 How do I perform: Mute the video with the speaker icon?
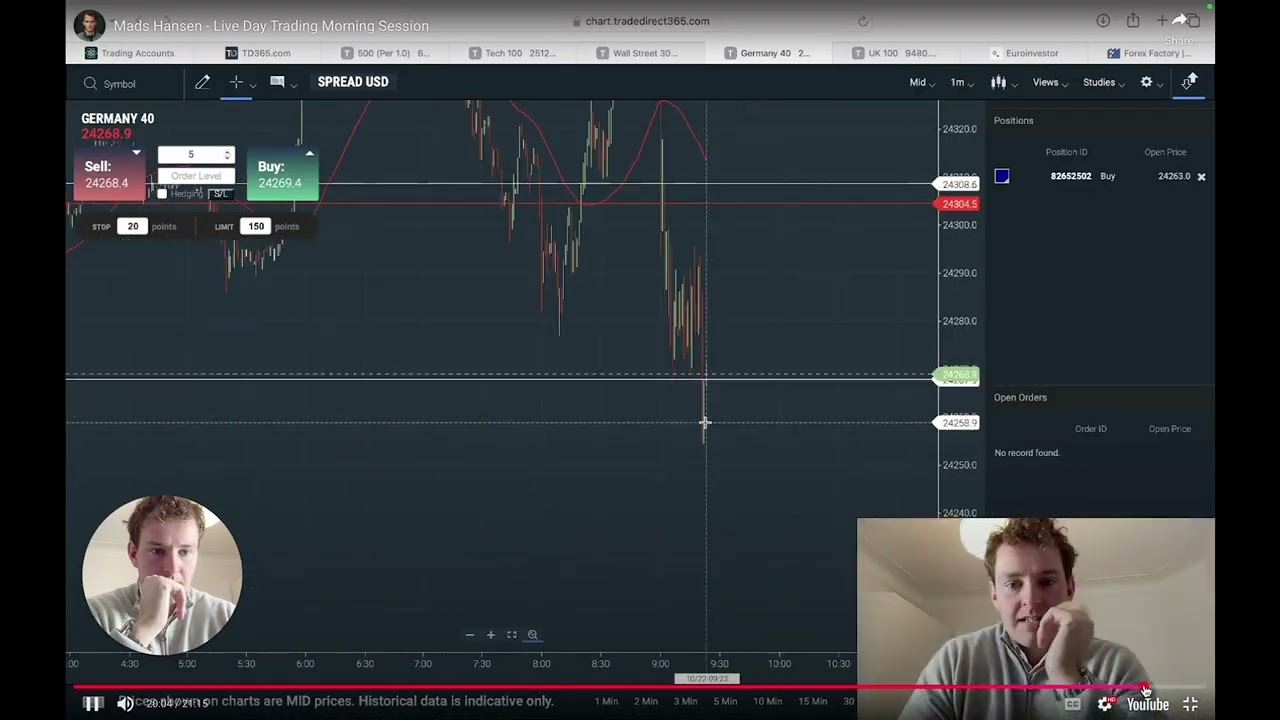[x=125, y=704]
